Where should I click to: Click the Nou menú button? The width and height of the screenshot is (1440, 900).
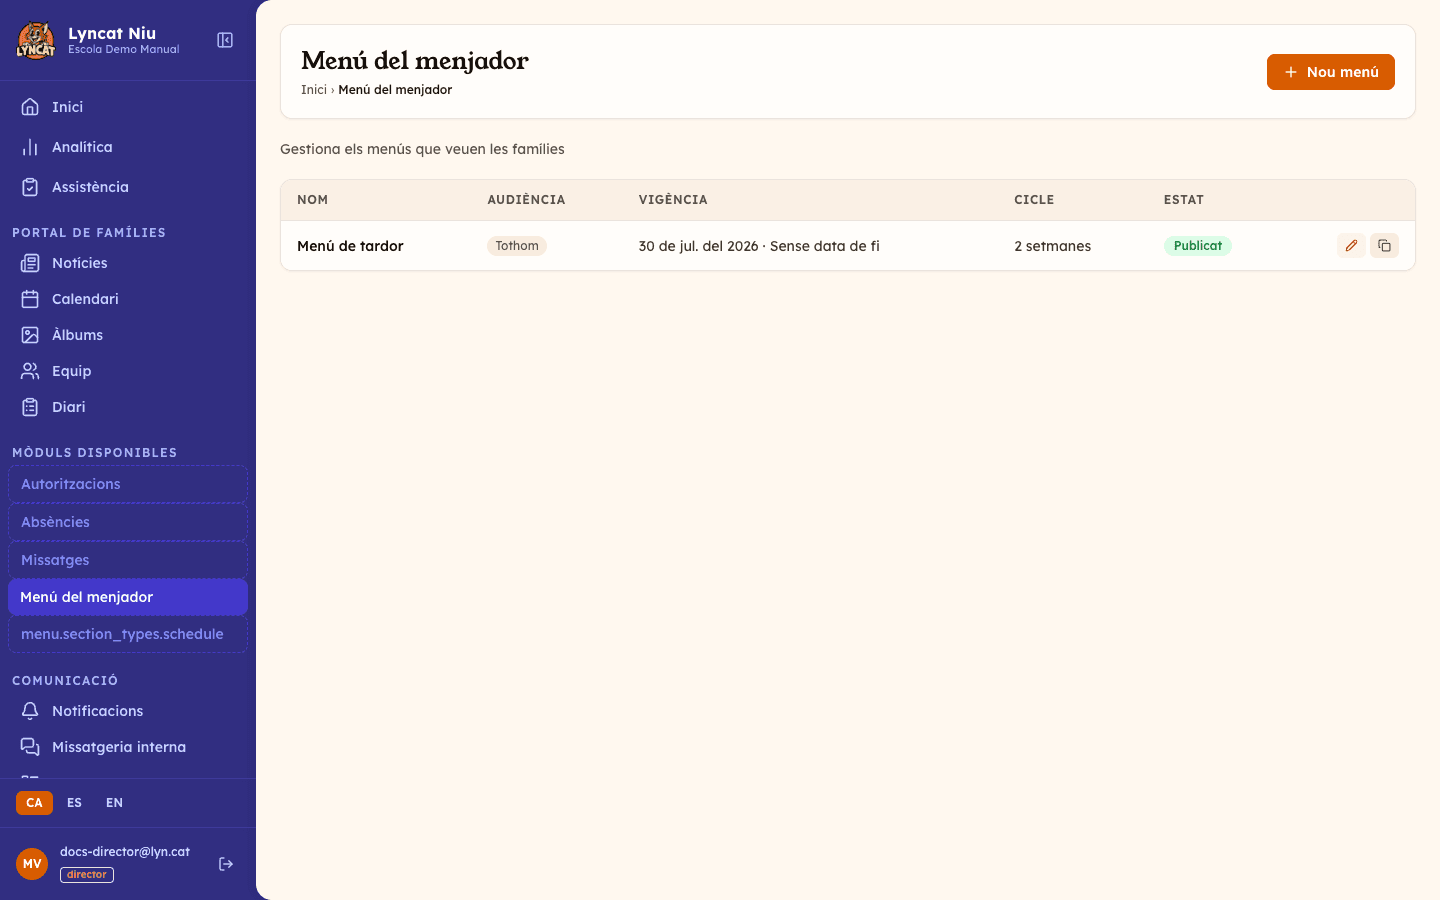tap(1330, 72)
